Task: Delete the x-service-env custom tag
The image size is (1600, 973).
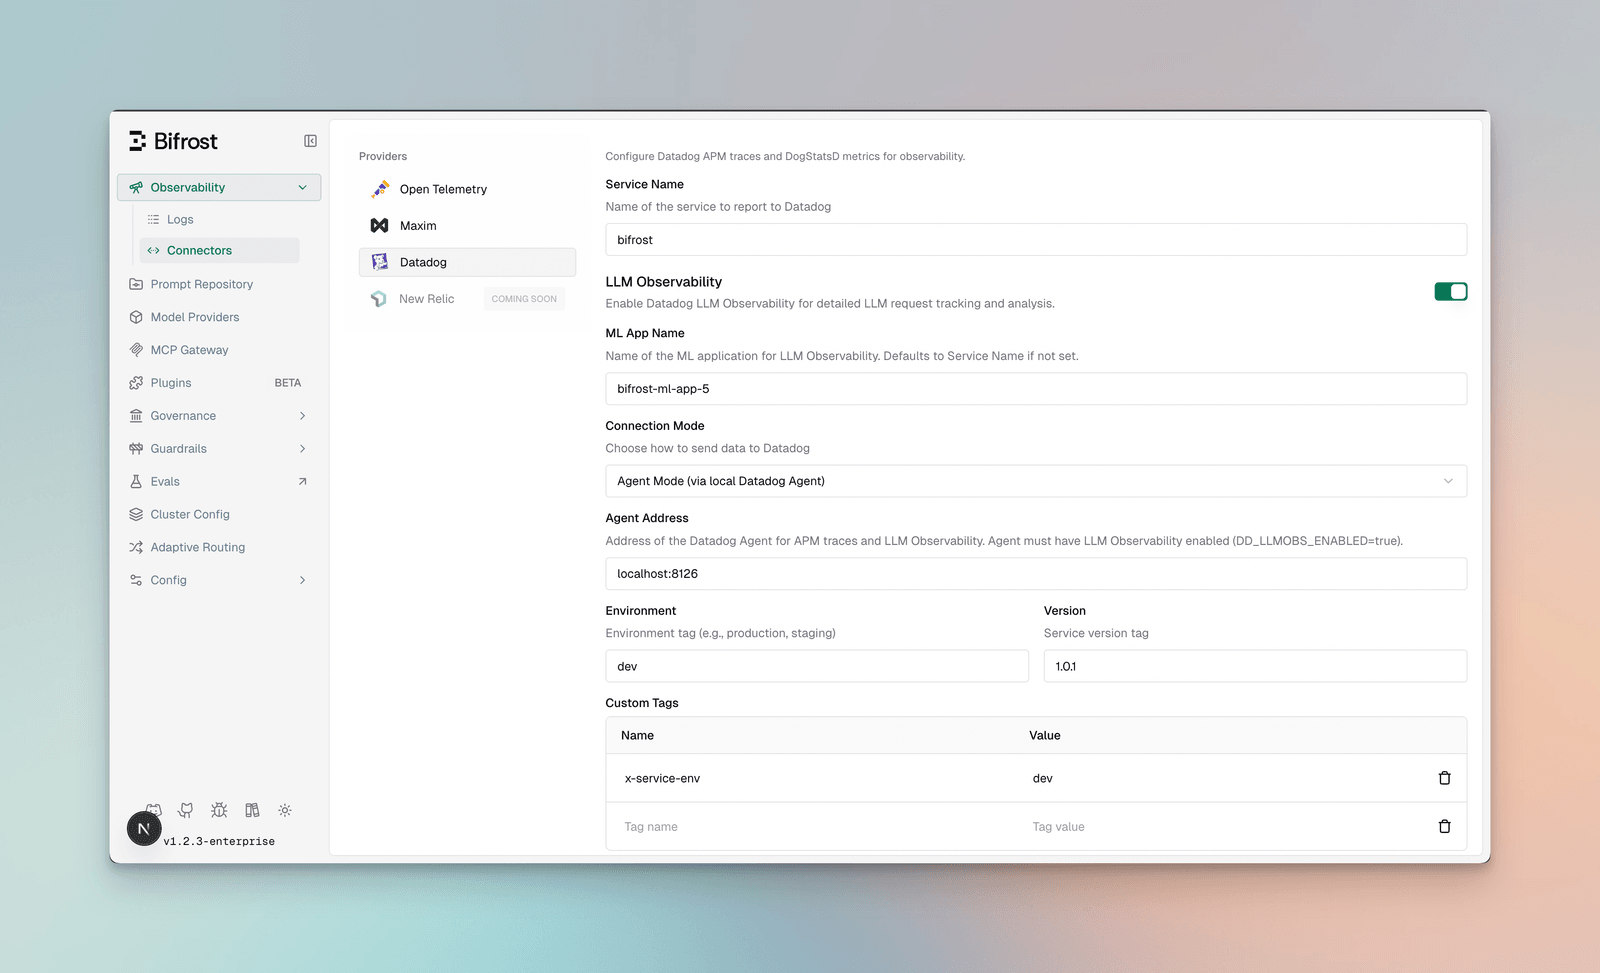Action: [x=1444, y=778]
